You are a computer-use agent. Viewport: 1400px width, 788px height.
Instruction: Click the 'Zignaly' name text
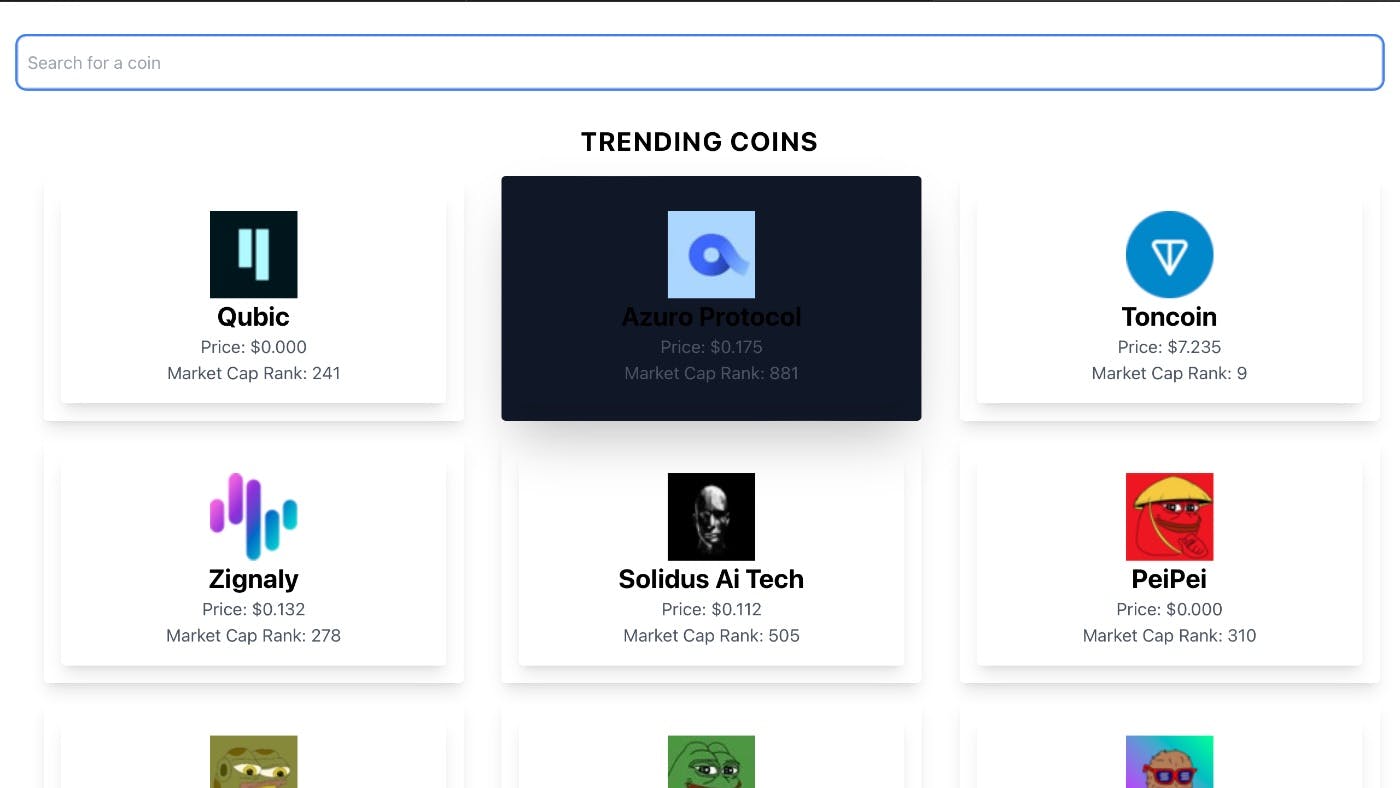pyautogui.click(x=253, y=578)
